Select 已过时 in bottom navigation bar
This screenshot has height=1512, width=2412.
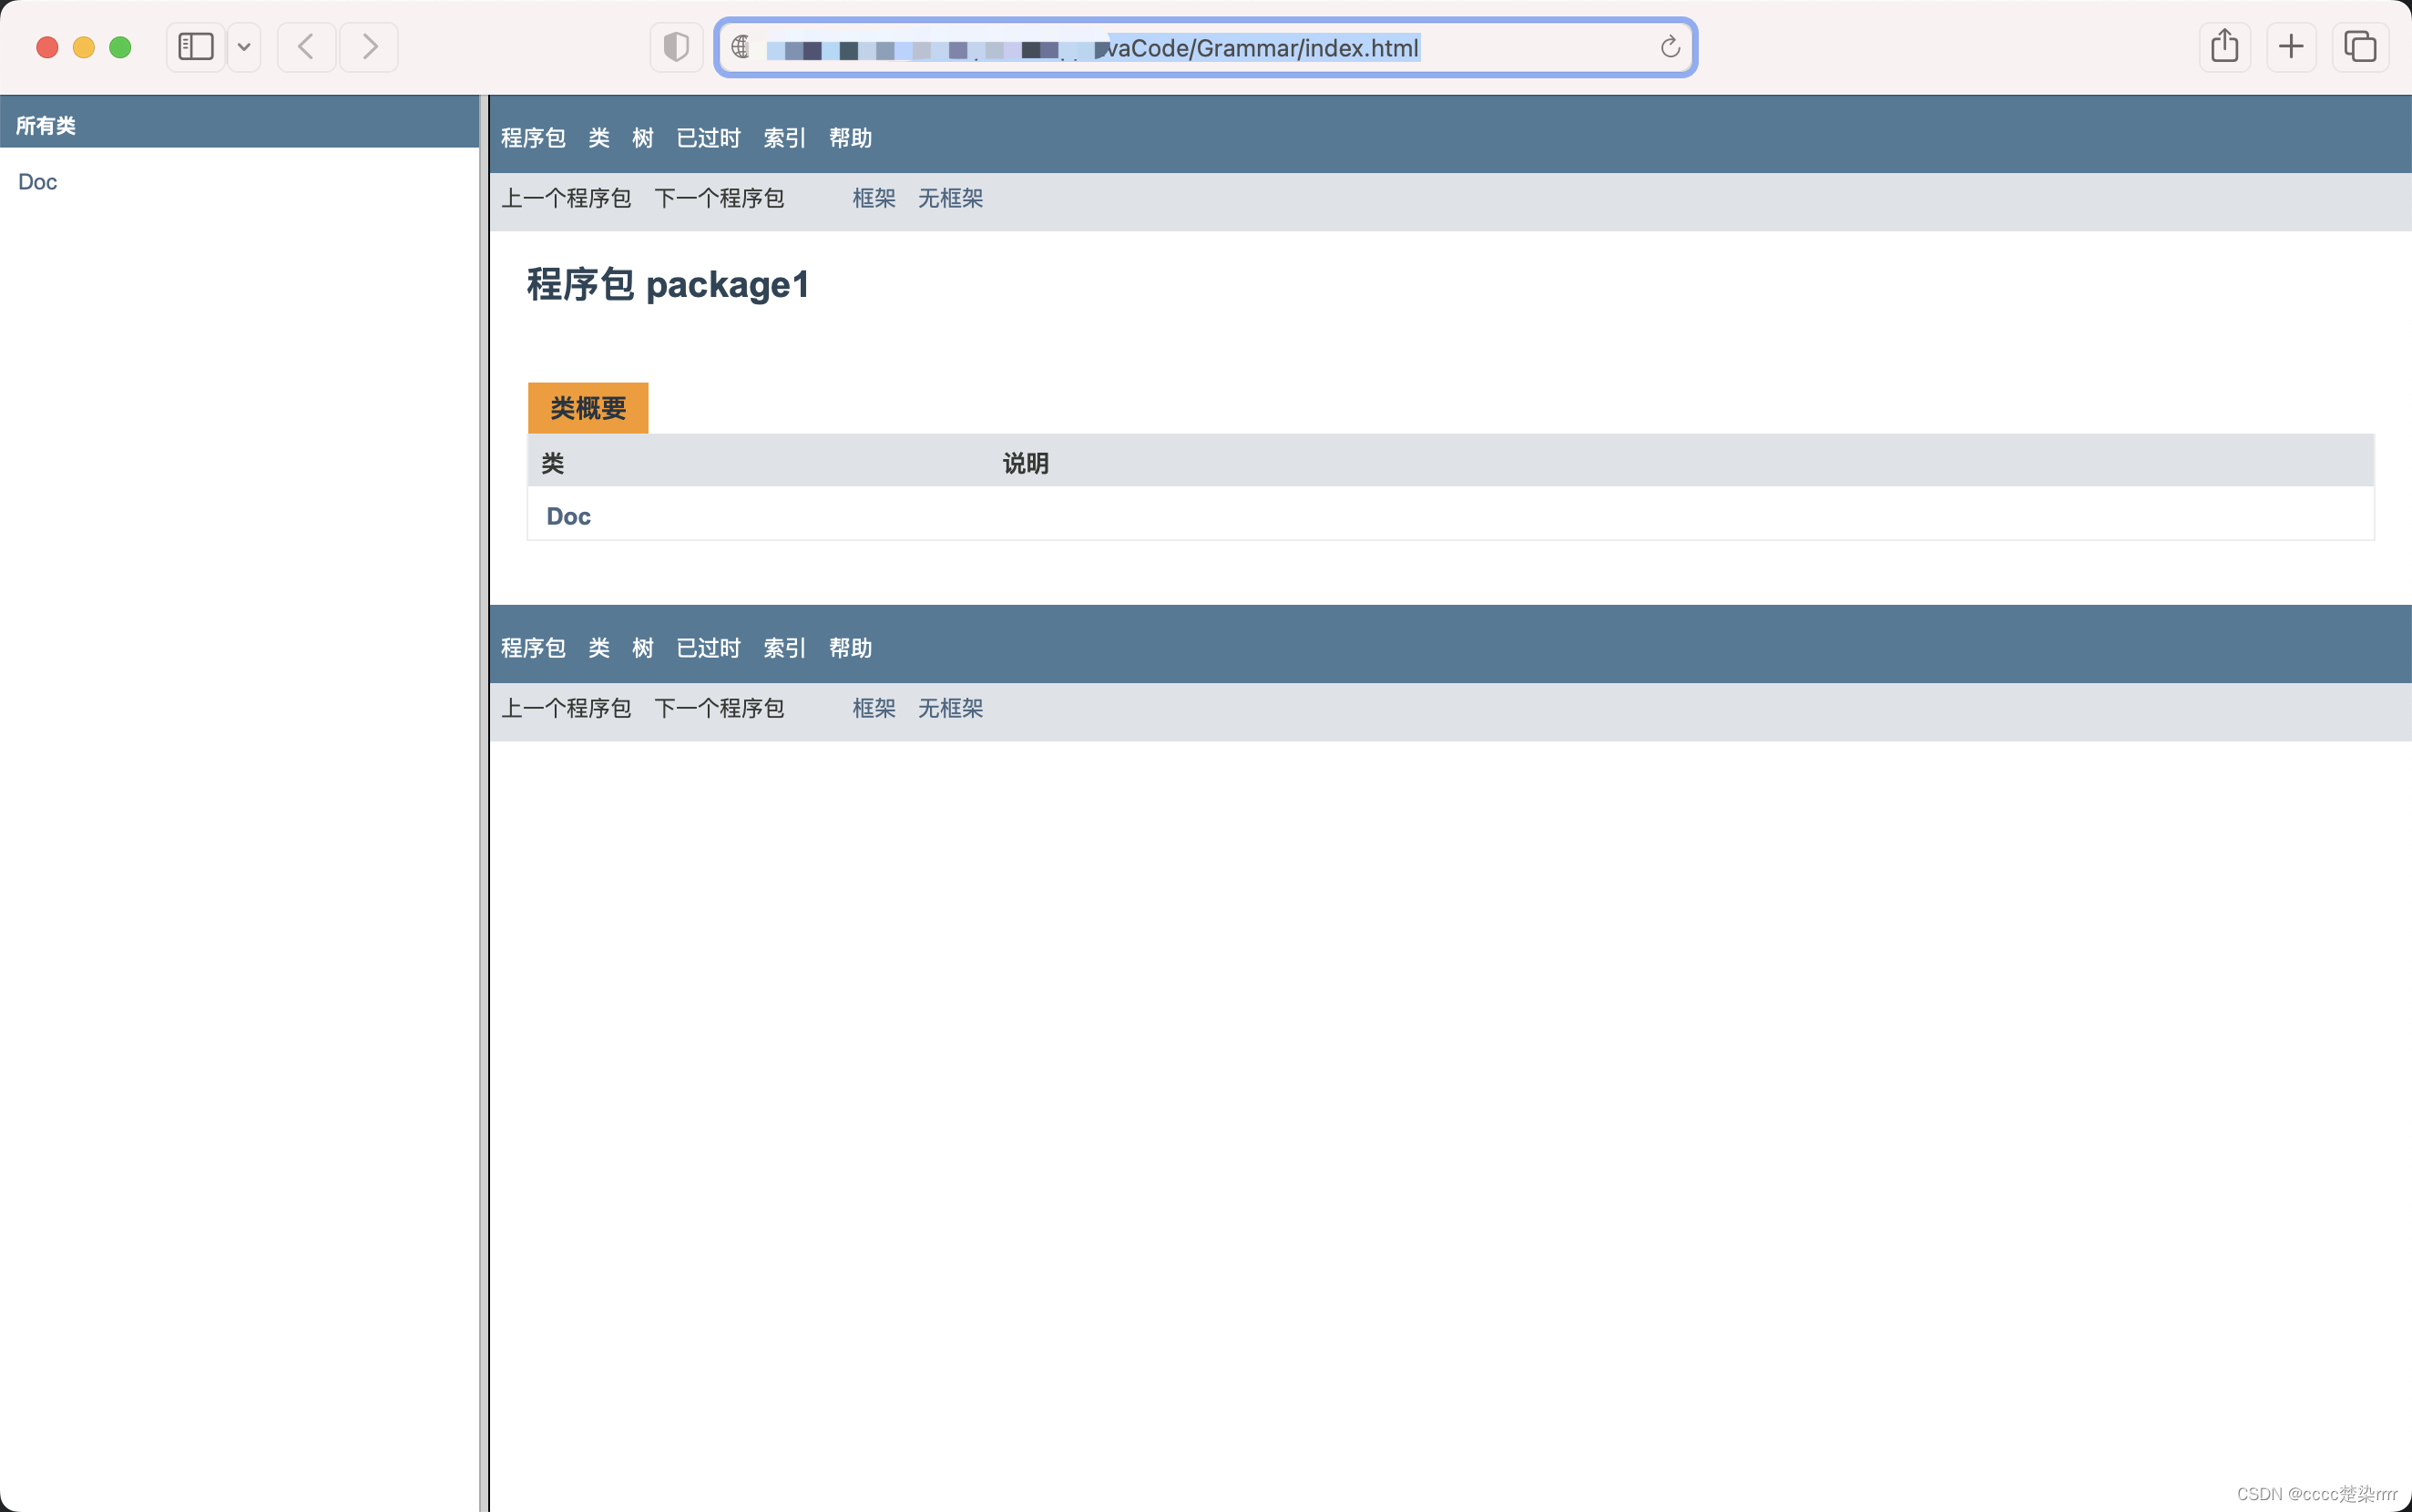[x=709, y=648]
